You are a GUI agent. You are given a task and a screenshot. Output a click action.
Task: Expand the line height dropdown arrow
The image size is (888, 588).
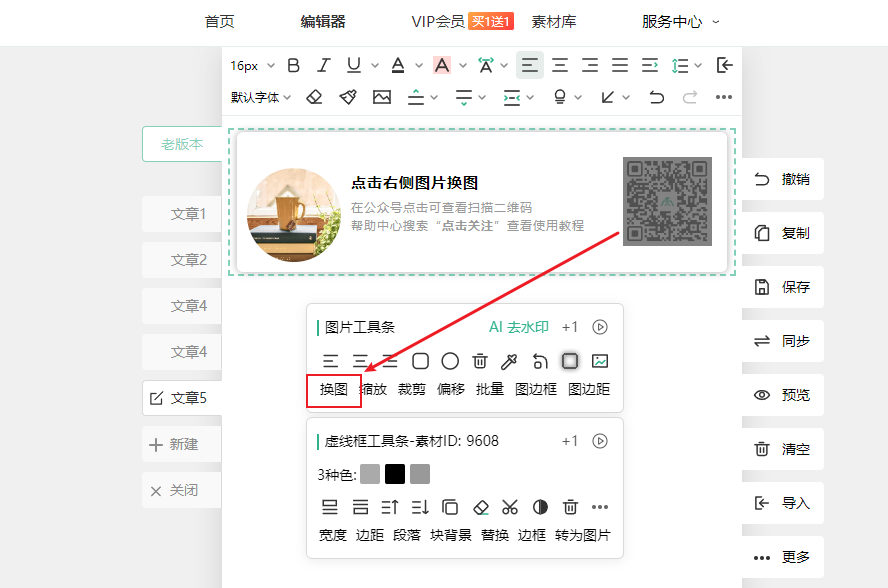698,66
